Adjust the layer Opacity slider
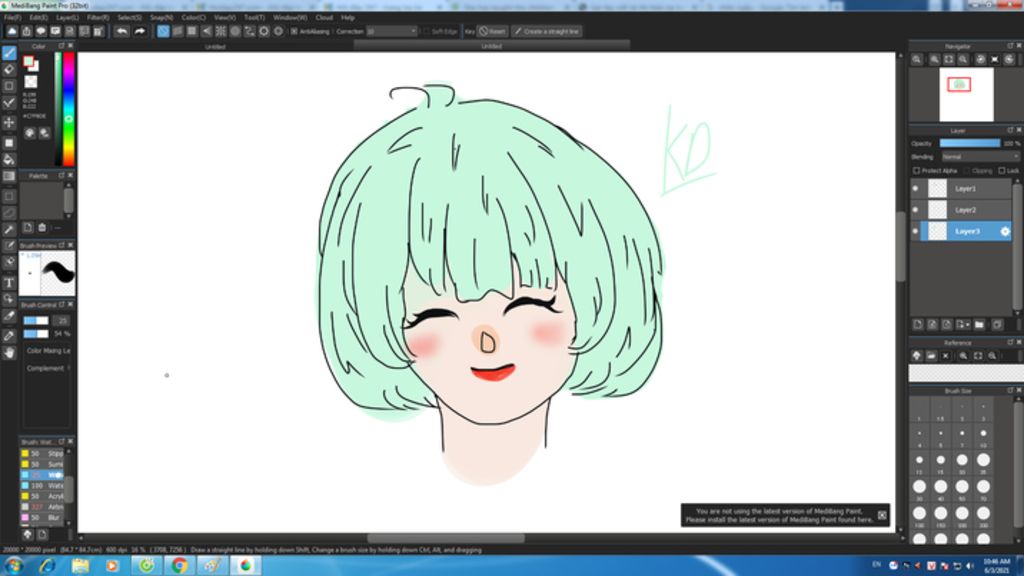Screen dimensions: 1024x576 [970, 143]
